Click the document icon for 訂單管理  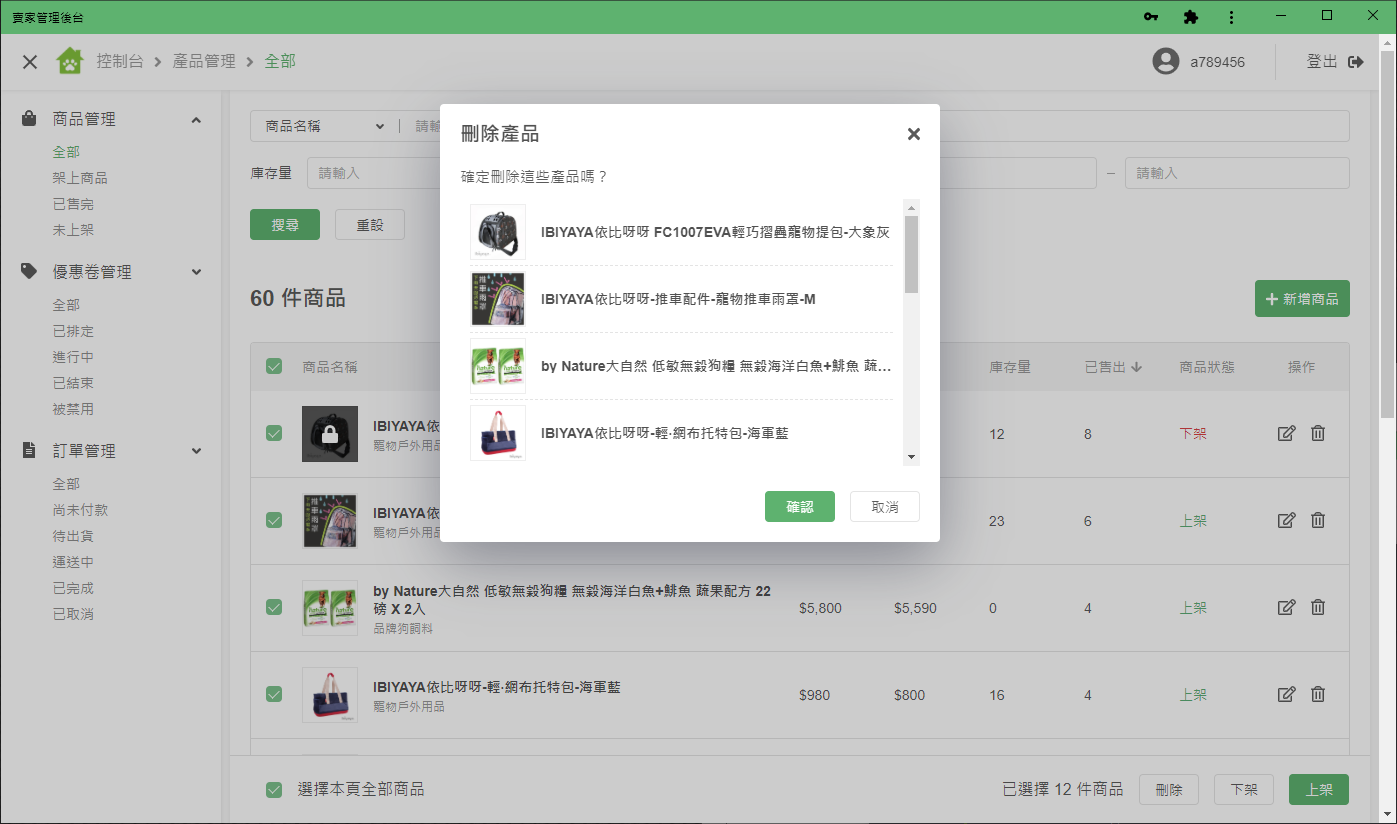point(30,450)
